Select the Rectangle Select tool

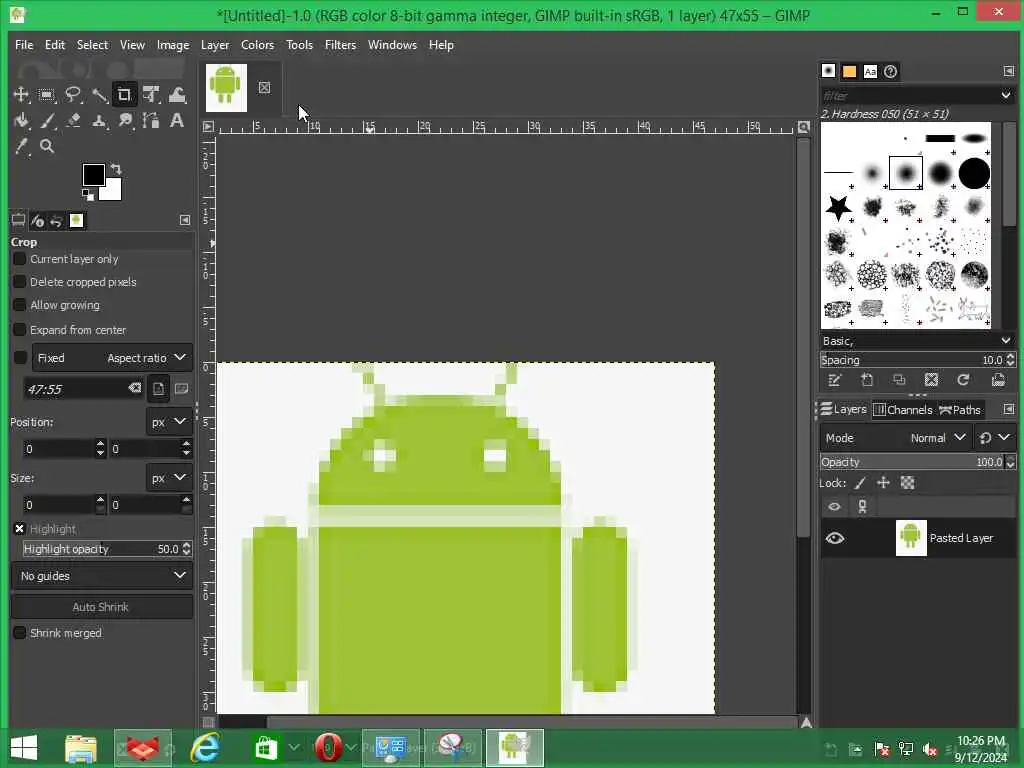[46, 95]
